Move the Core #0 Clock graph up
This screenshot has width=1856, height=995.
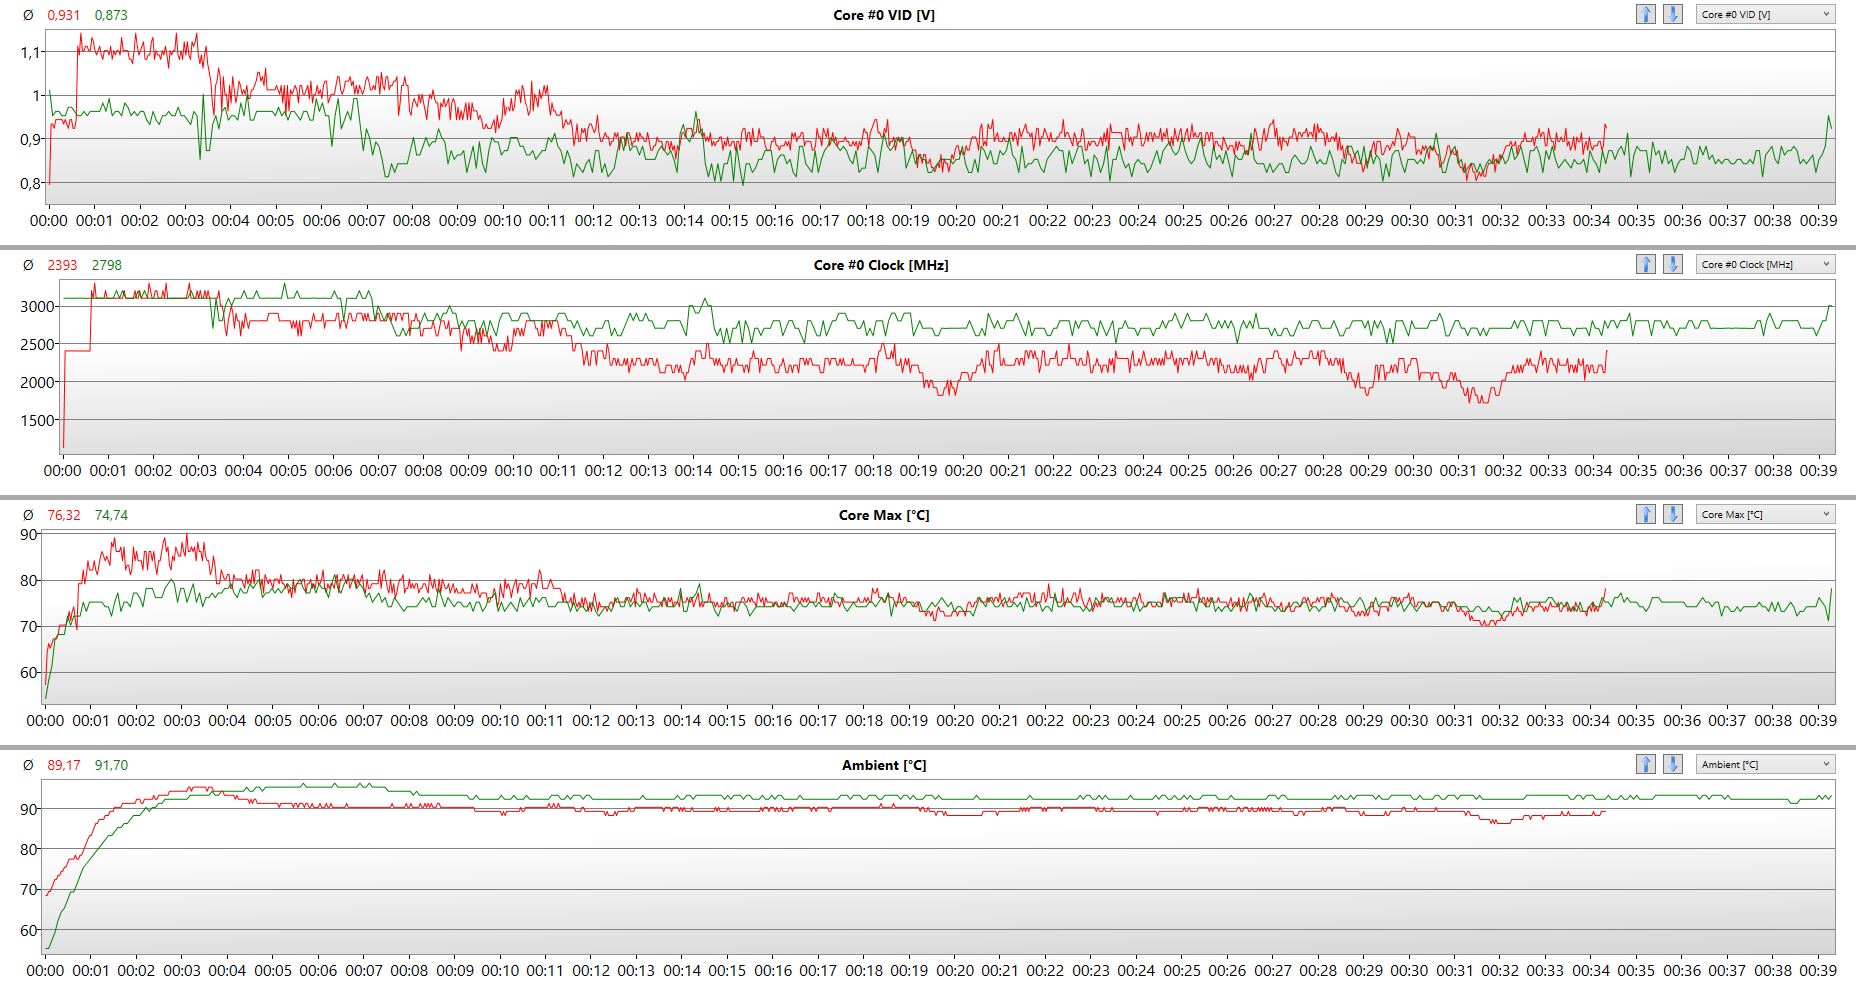coord(1645,264)
